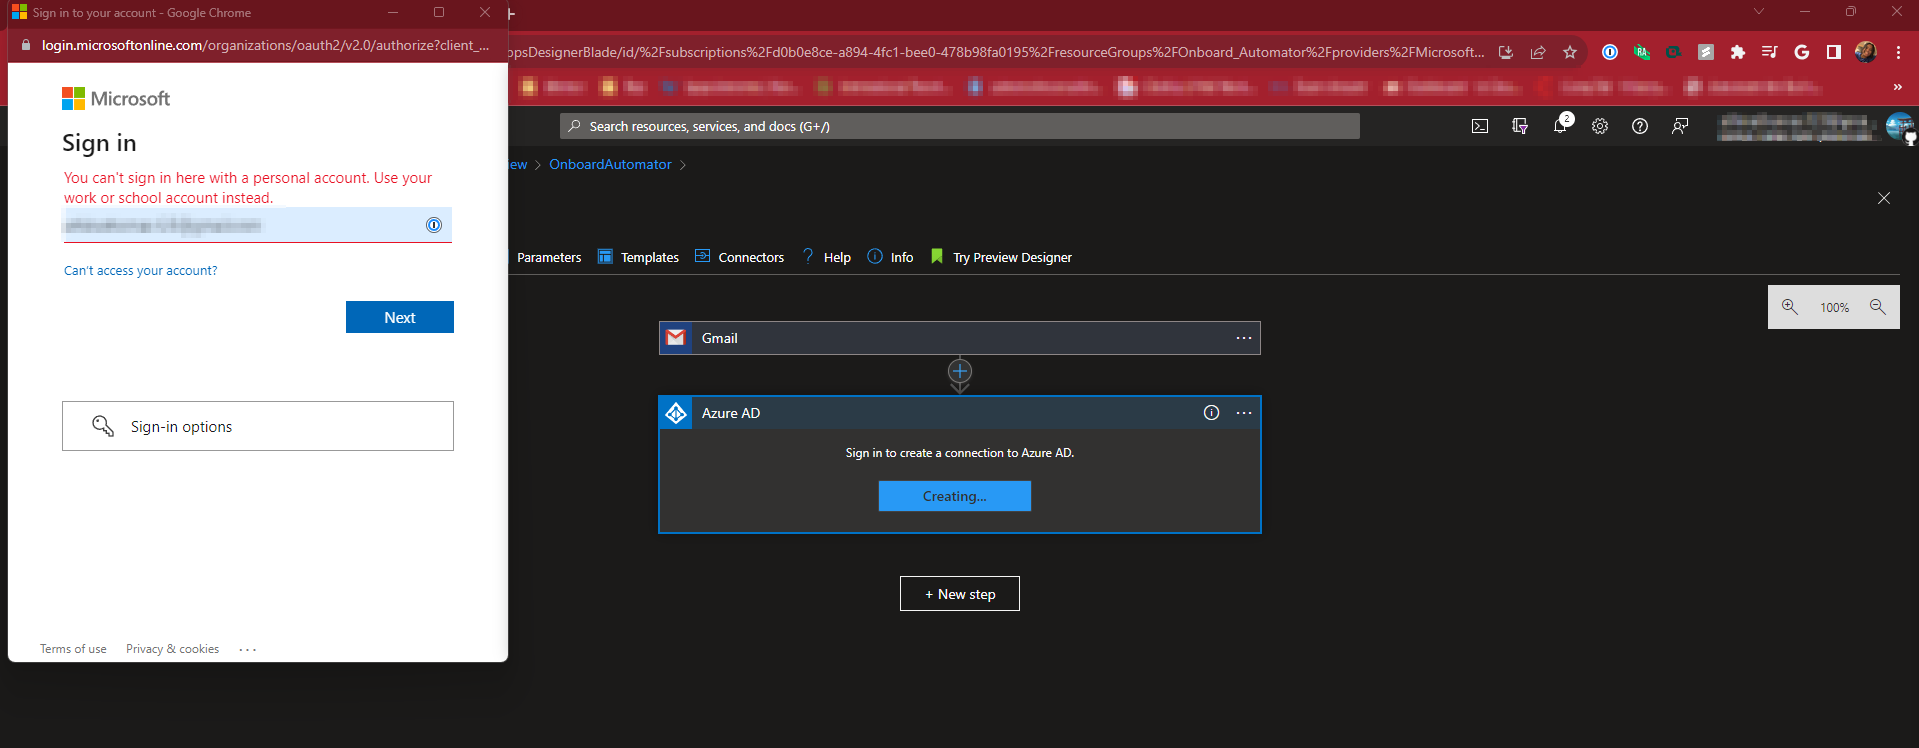Open Azure portal help question mark

pyautogui.click(x=1640, y=126)
